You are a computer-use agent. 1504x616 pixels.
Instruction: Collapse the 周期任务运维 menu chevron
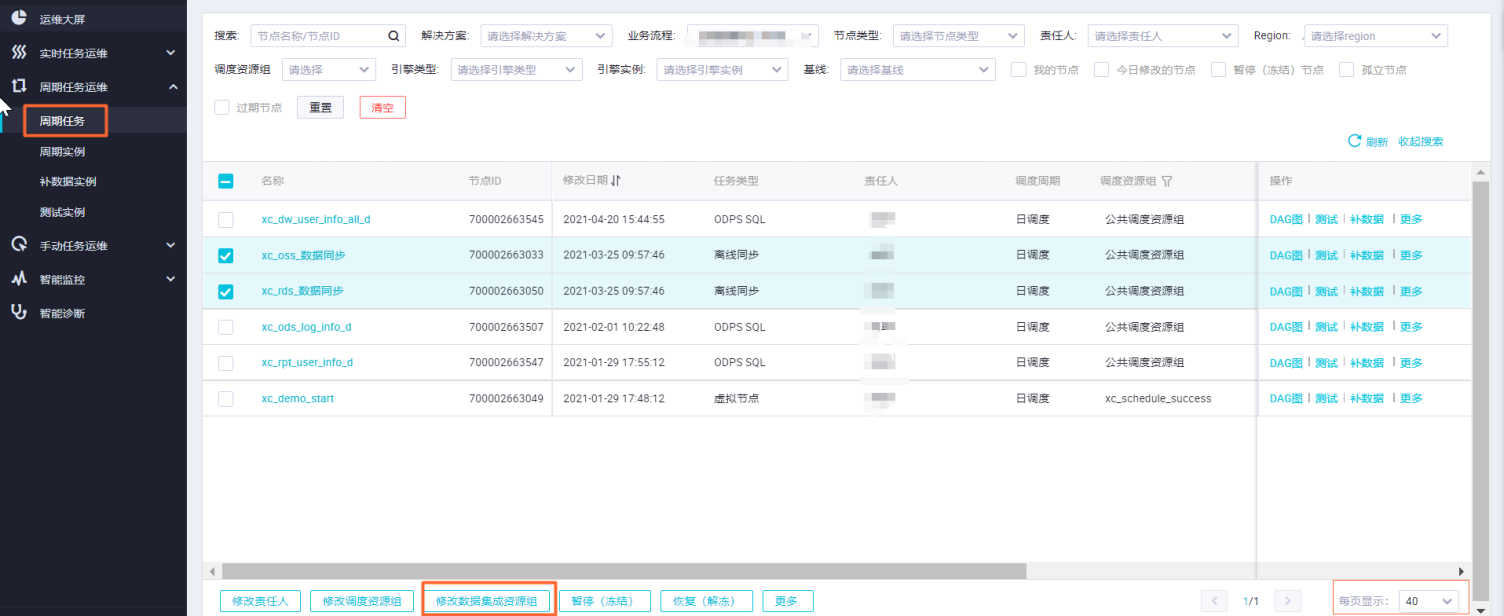[173, 87]
